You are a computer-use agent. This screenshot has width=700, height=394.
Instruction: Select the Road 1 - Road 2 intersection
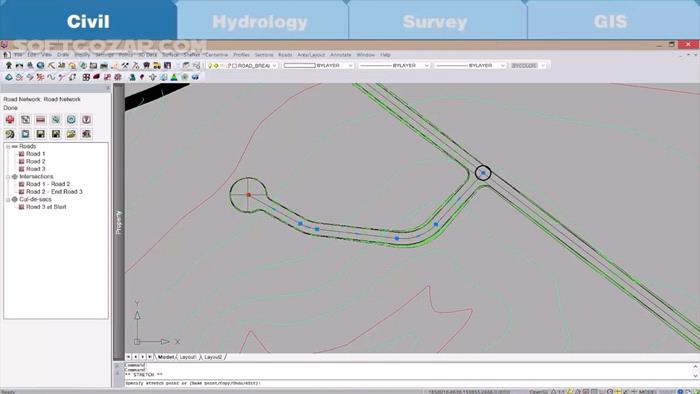tap(48, 184)
